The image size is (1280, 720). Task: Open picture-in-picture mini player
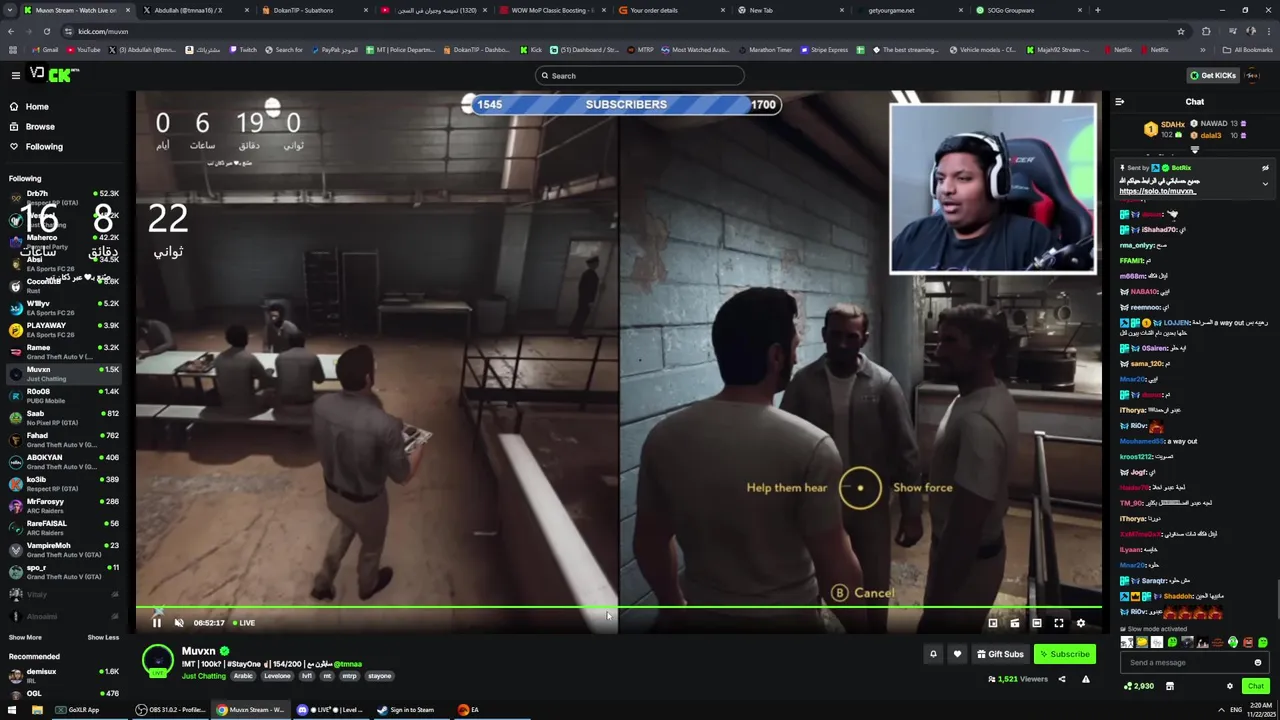pyautogui.click(x=993, y=623)
